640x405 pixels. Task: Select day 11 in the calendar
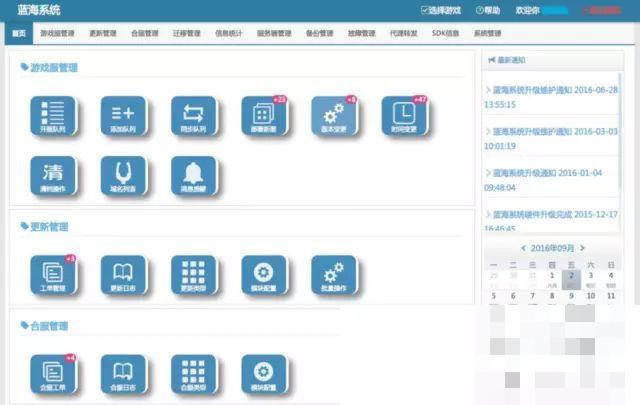(x=611, y=297)
